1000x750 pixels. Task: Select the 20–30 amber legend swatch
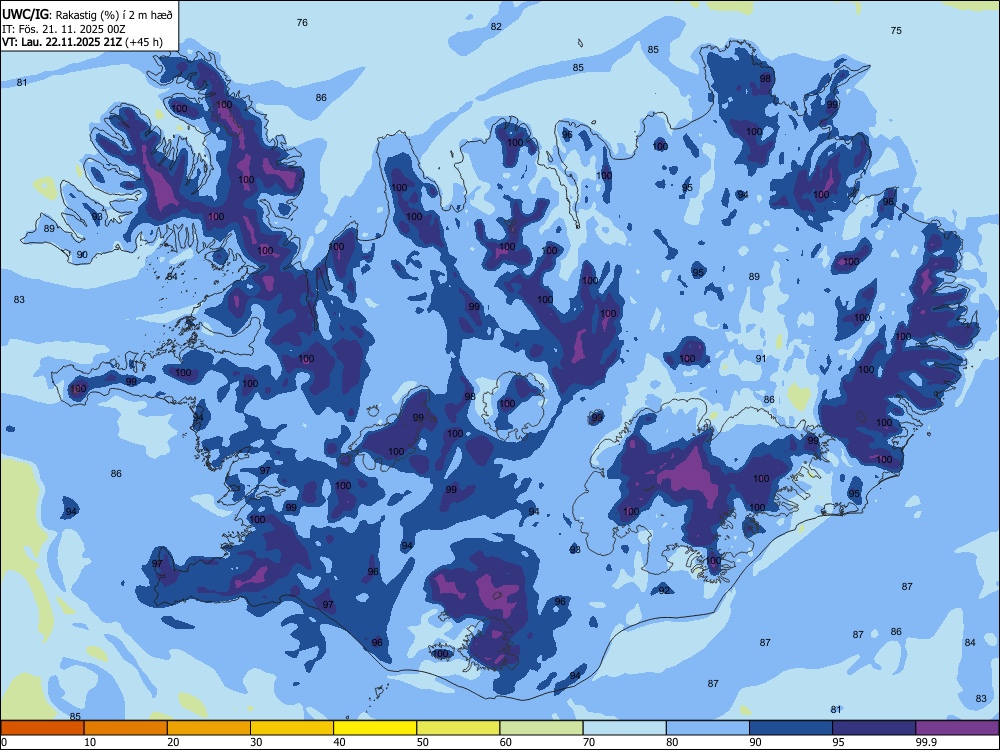pyautogui.click(x=209, y=728)
